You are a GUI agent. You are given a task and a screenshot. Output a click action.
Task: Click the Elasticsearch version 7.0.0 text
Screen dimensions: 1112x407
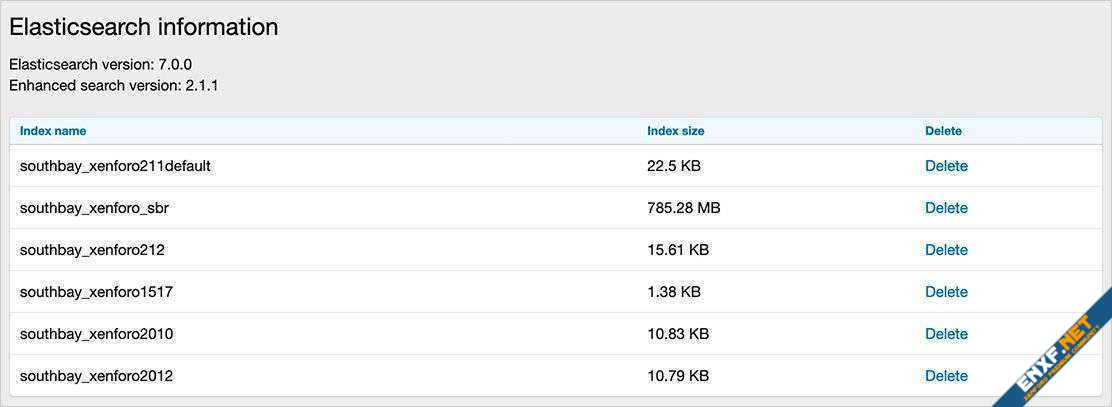tap(100, 64)
